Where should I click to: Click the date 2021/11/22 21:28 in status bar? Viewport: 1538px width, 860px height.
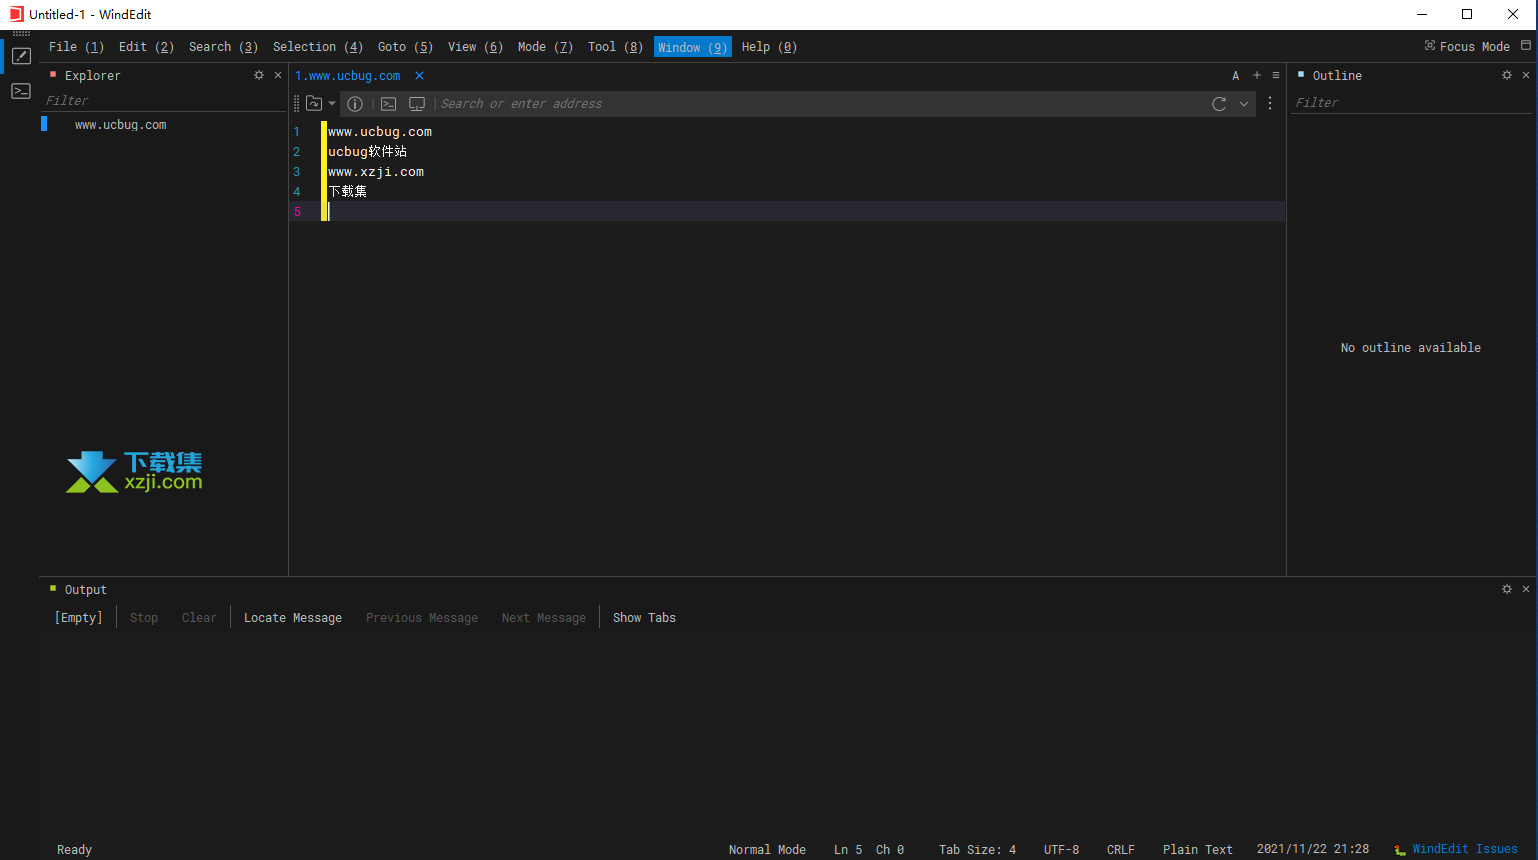click(x=1313, y=849)
